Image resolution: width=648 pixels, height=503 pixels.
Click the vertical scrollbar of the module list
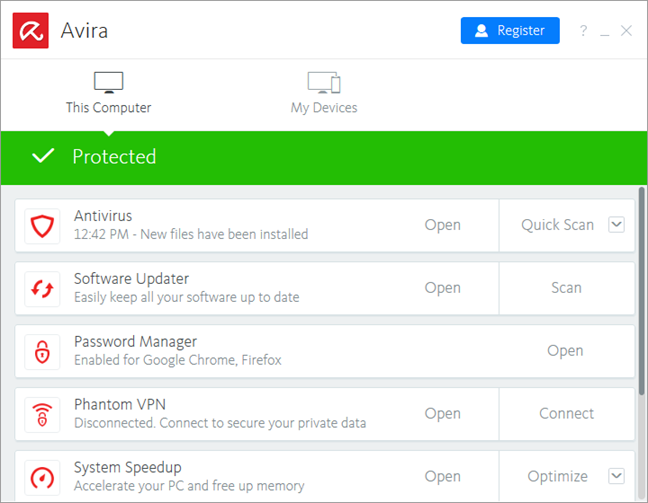pyautogui.click(x=641, y=291)
